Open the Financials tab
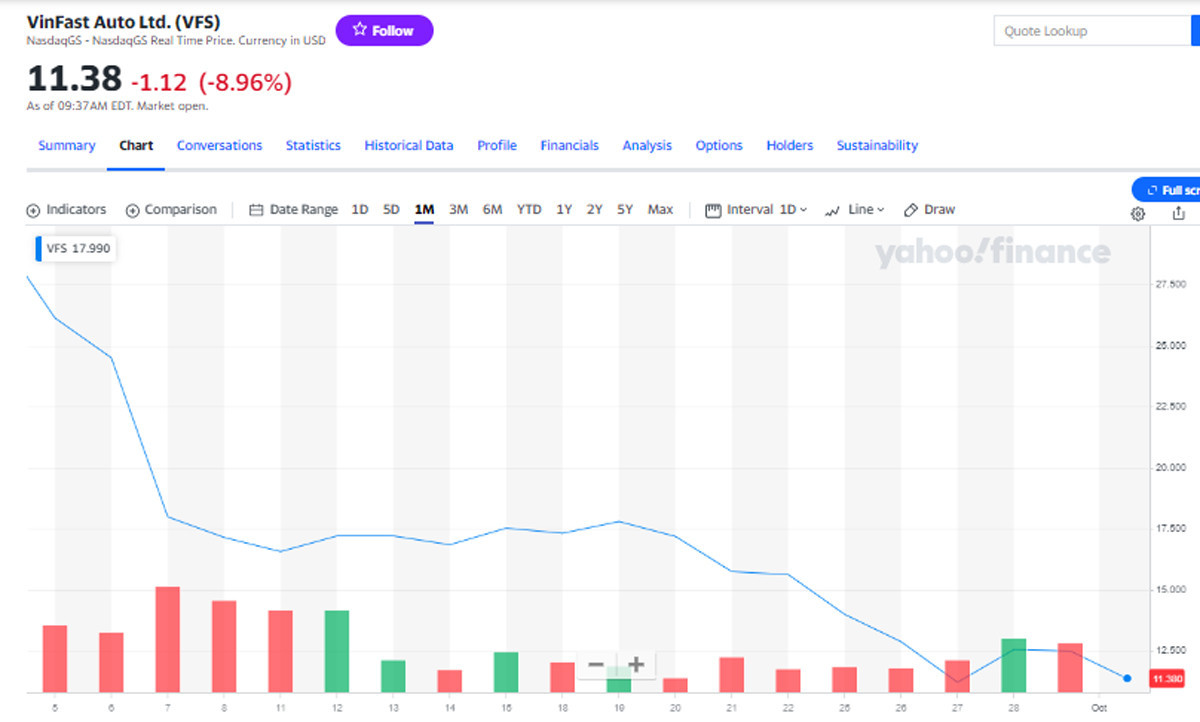This screenshot has width=1200, height=722. (x=569, y=146)
